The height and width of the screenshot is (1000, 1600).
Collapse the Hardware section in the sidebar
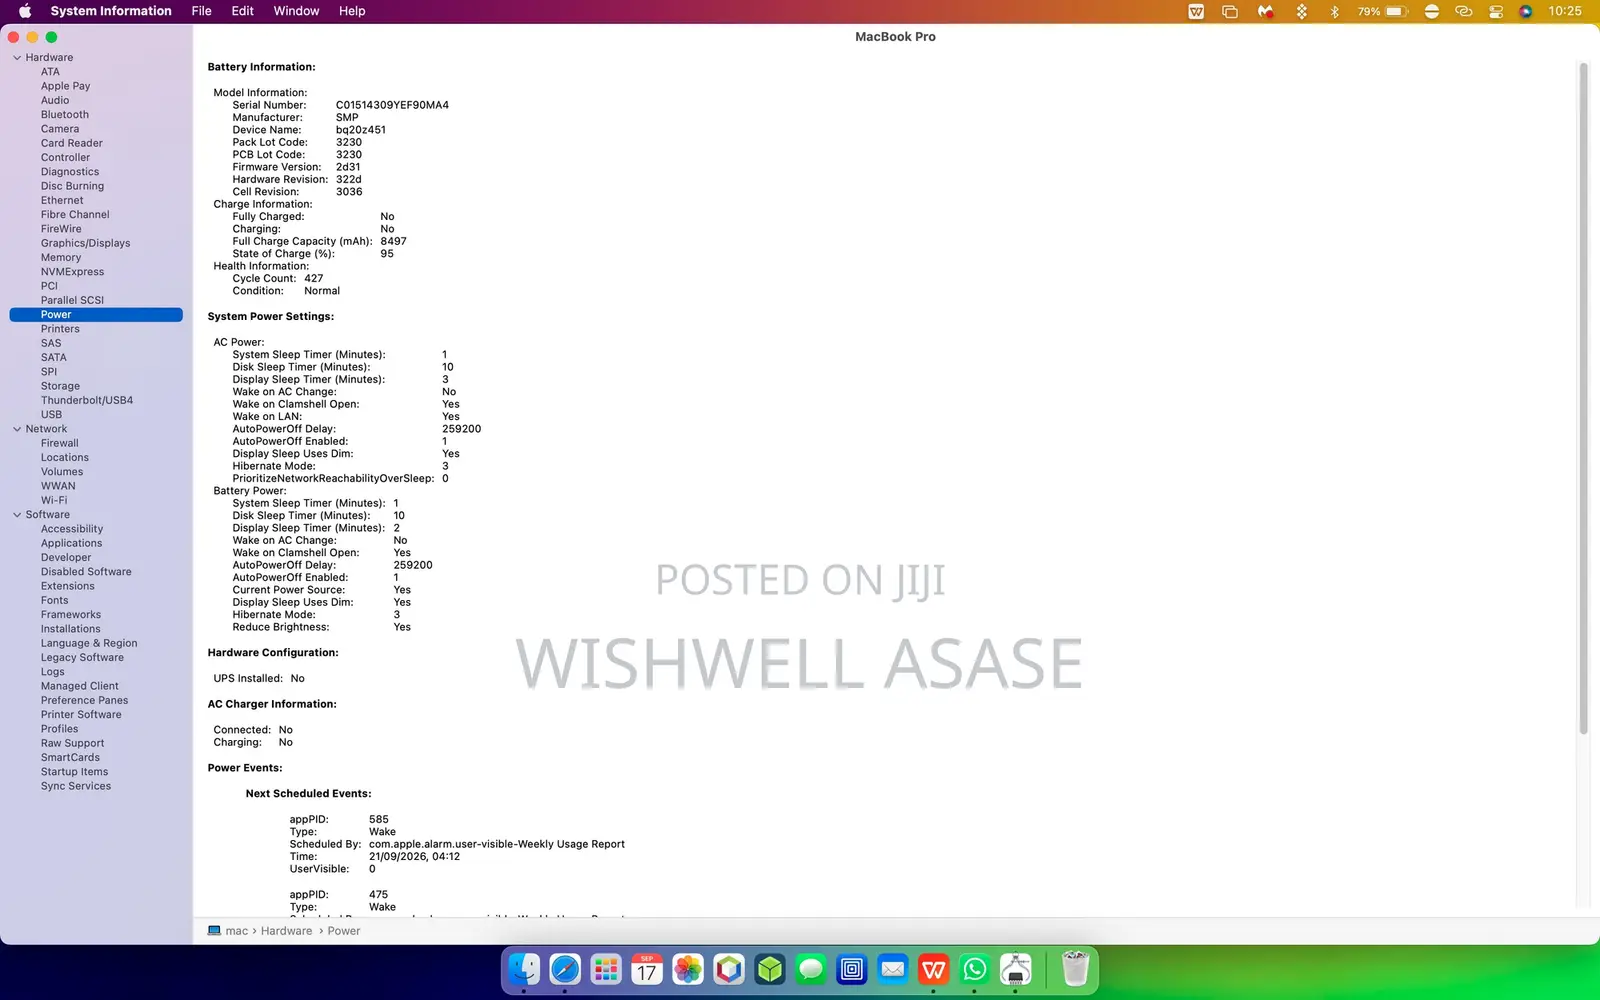17,58
